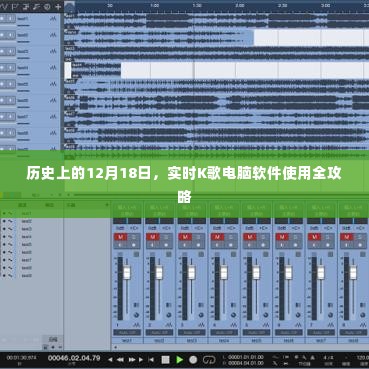Open the Auto Off dropdown on mixer channel 1

[x=127, y=332]
